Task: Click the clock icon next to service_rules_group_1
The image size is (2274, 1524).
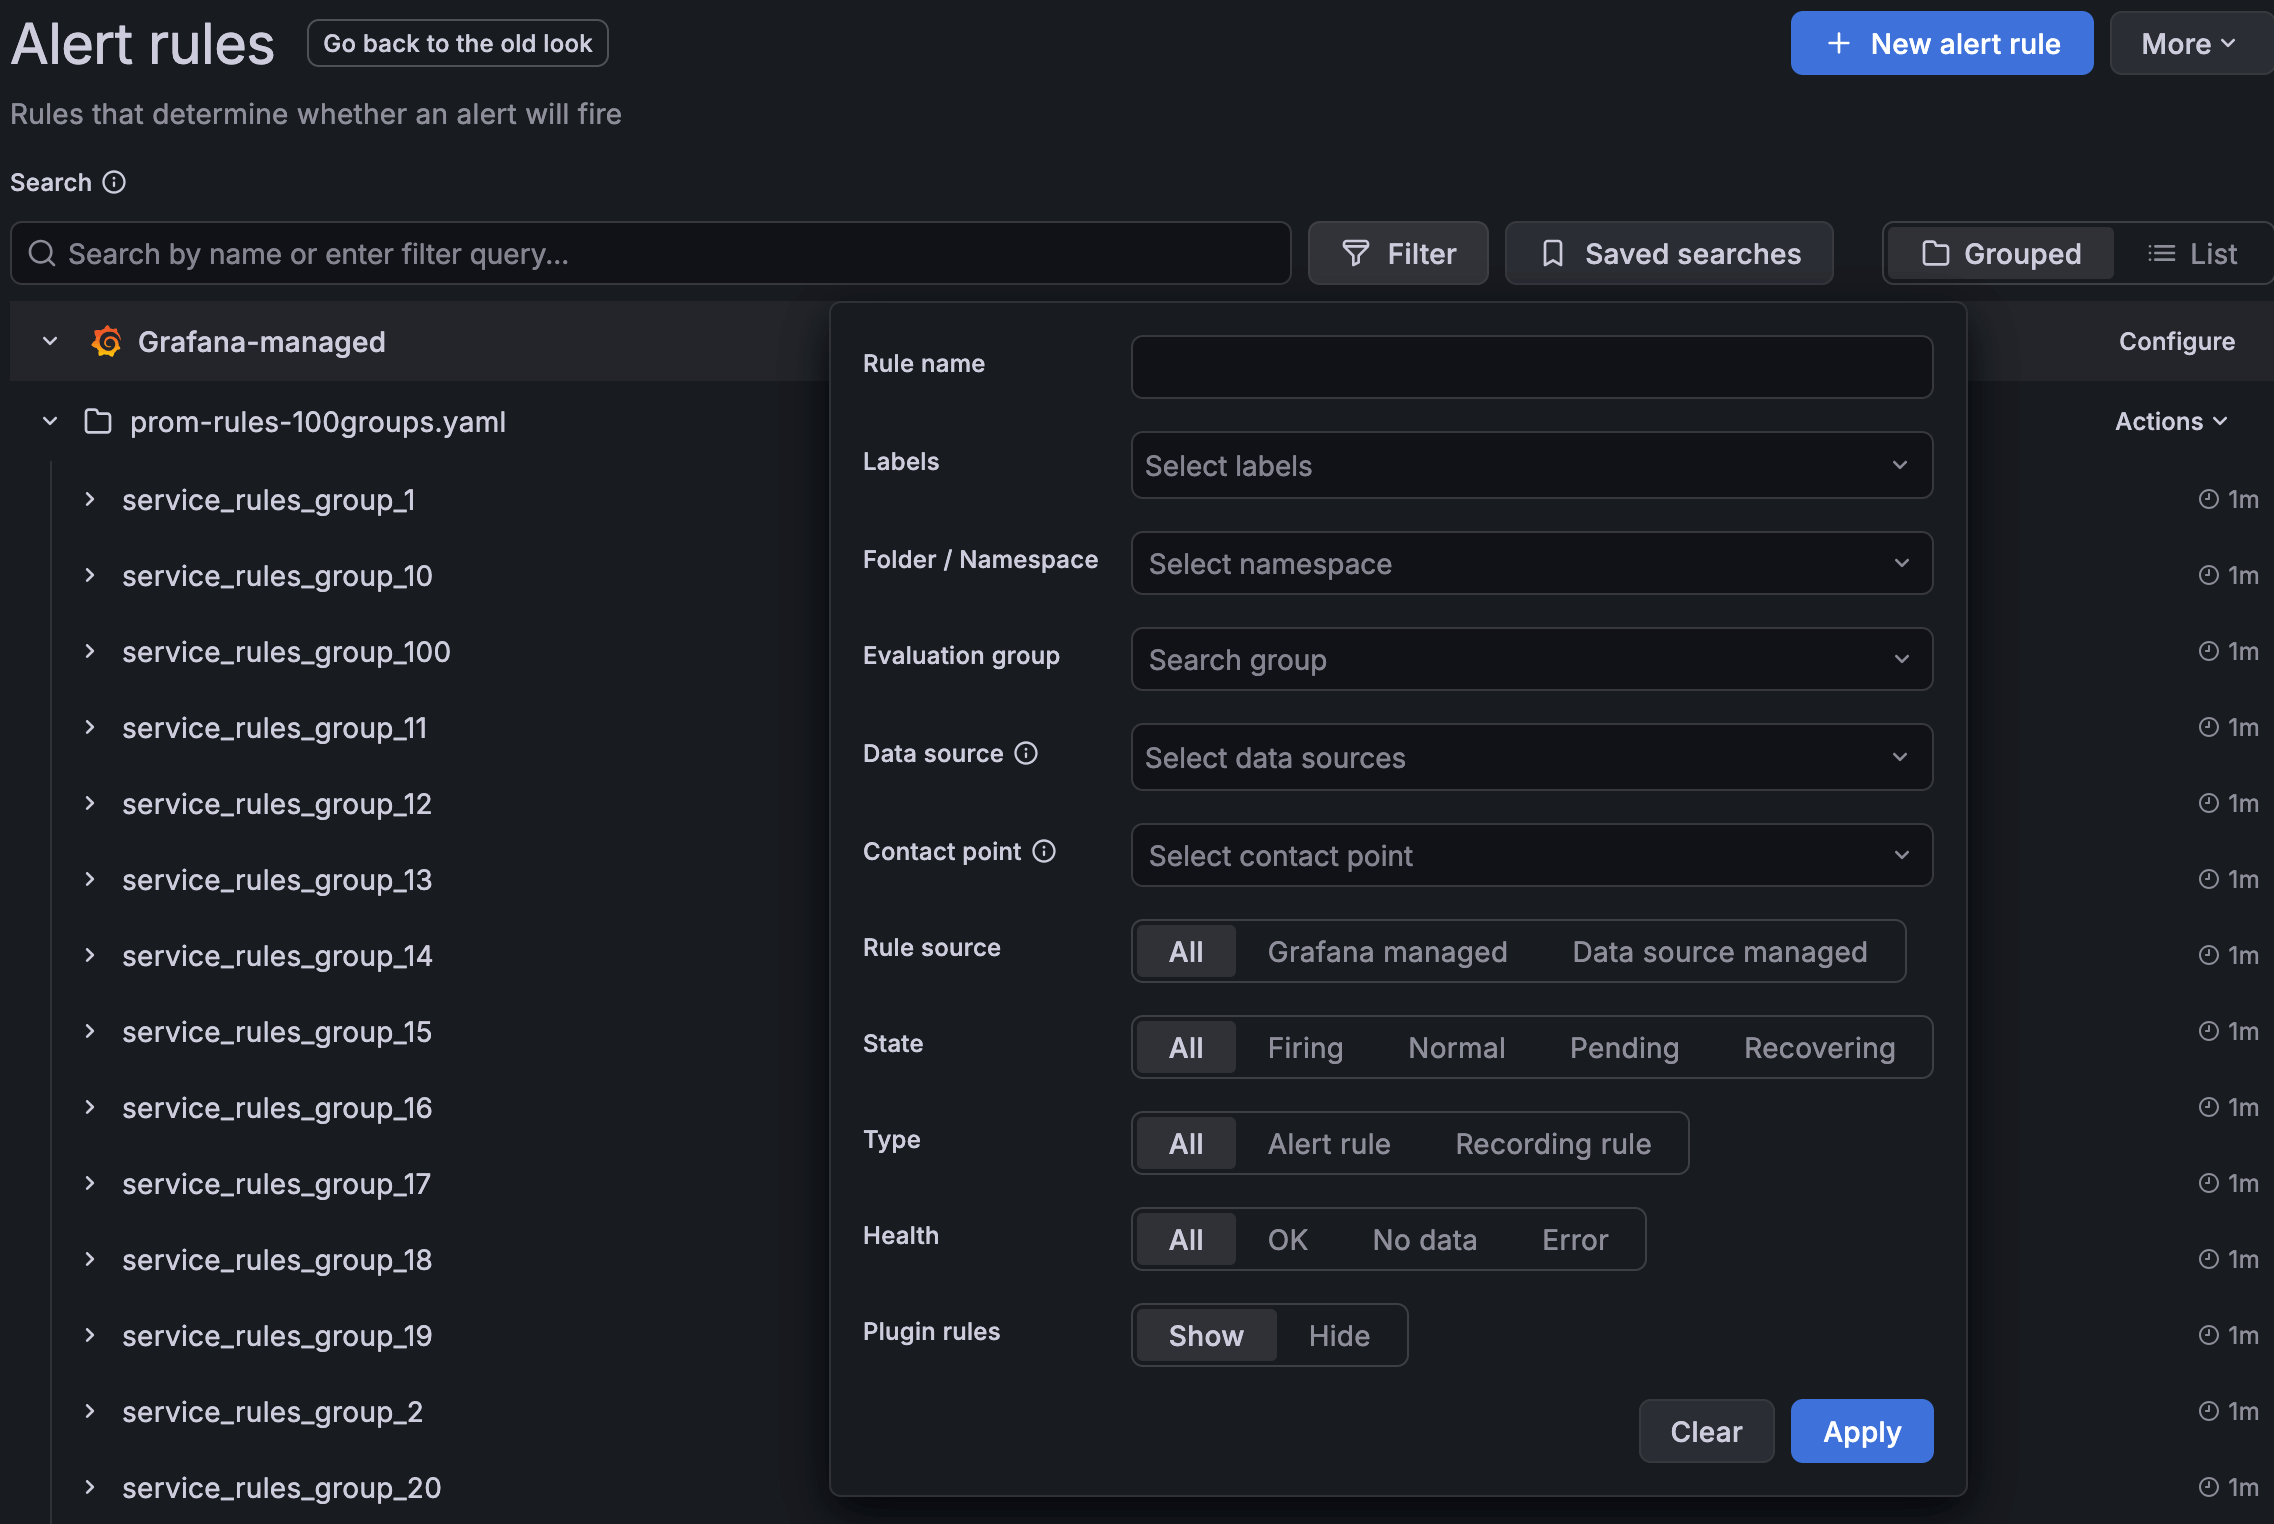Action: click(x=2209, y=498)
